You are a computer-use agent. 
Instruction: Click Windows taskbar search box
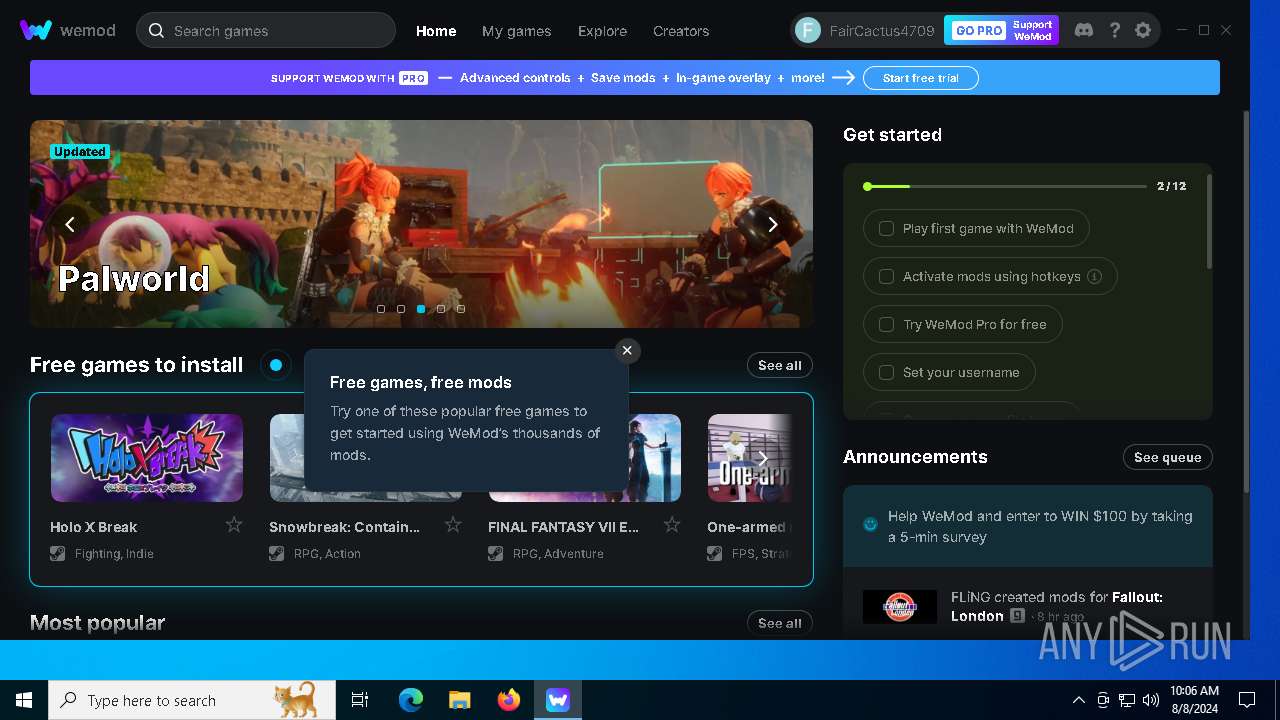[x=192, y=700]
